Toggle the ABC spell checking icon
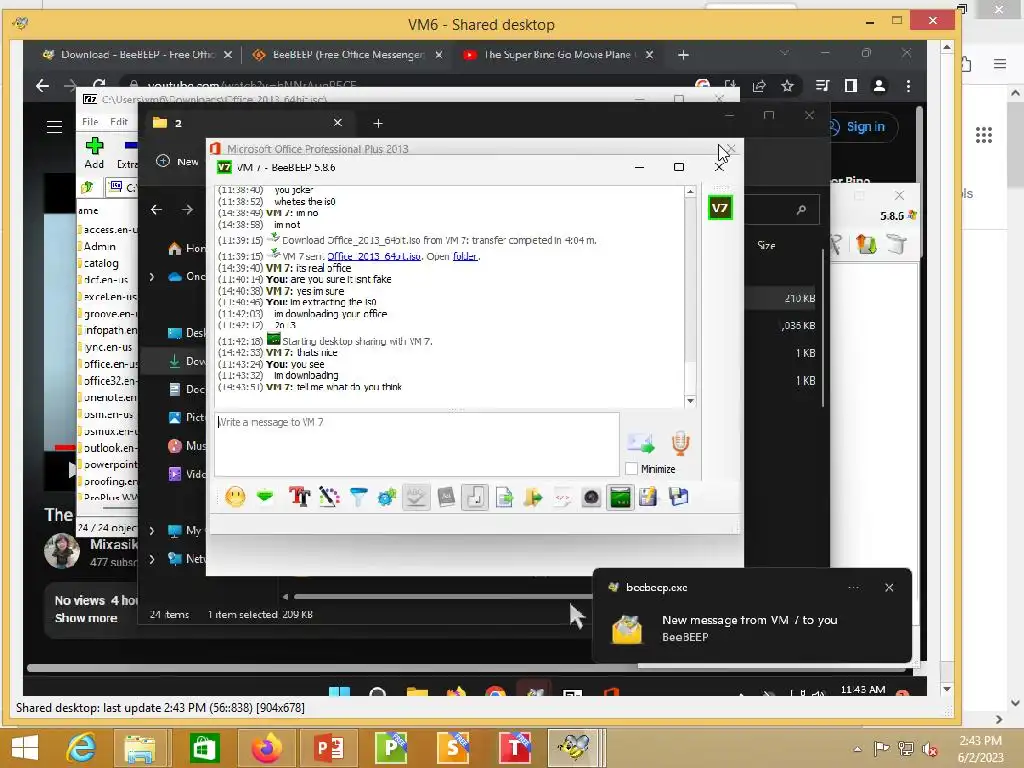Viewport: 1024px width, 768px height. (416, 497)
